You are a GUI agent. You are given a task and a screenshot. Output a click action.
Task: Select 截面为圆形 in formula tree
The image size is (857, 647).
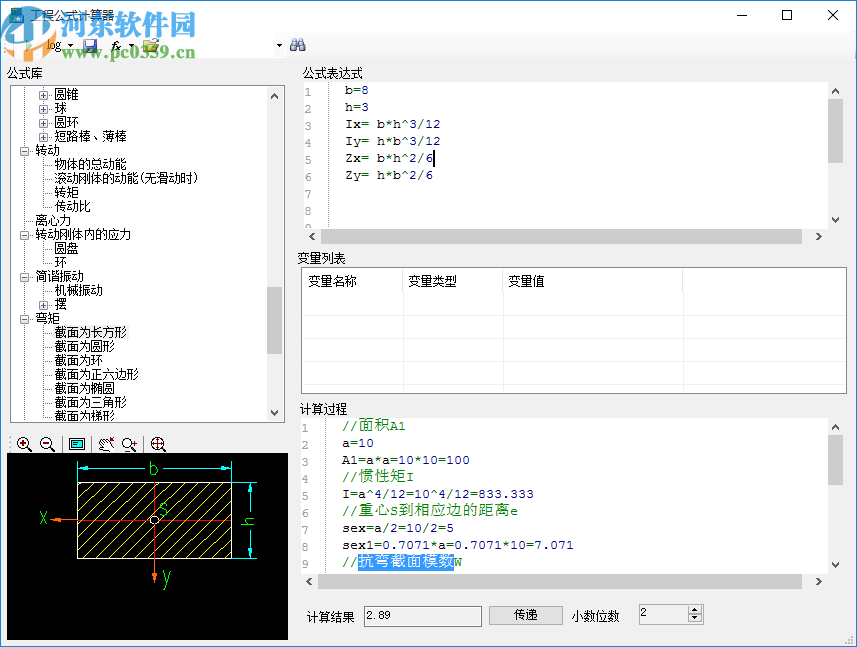point(84,346)
